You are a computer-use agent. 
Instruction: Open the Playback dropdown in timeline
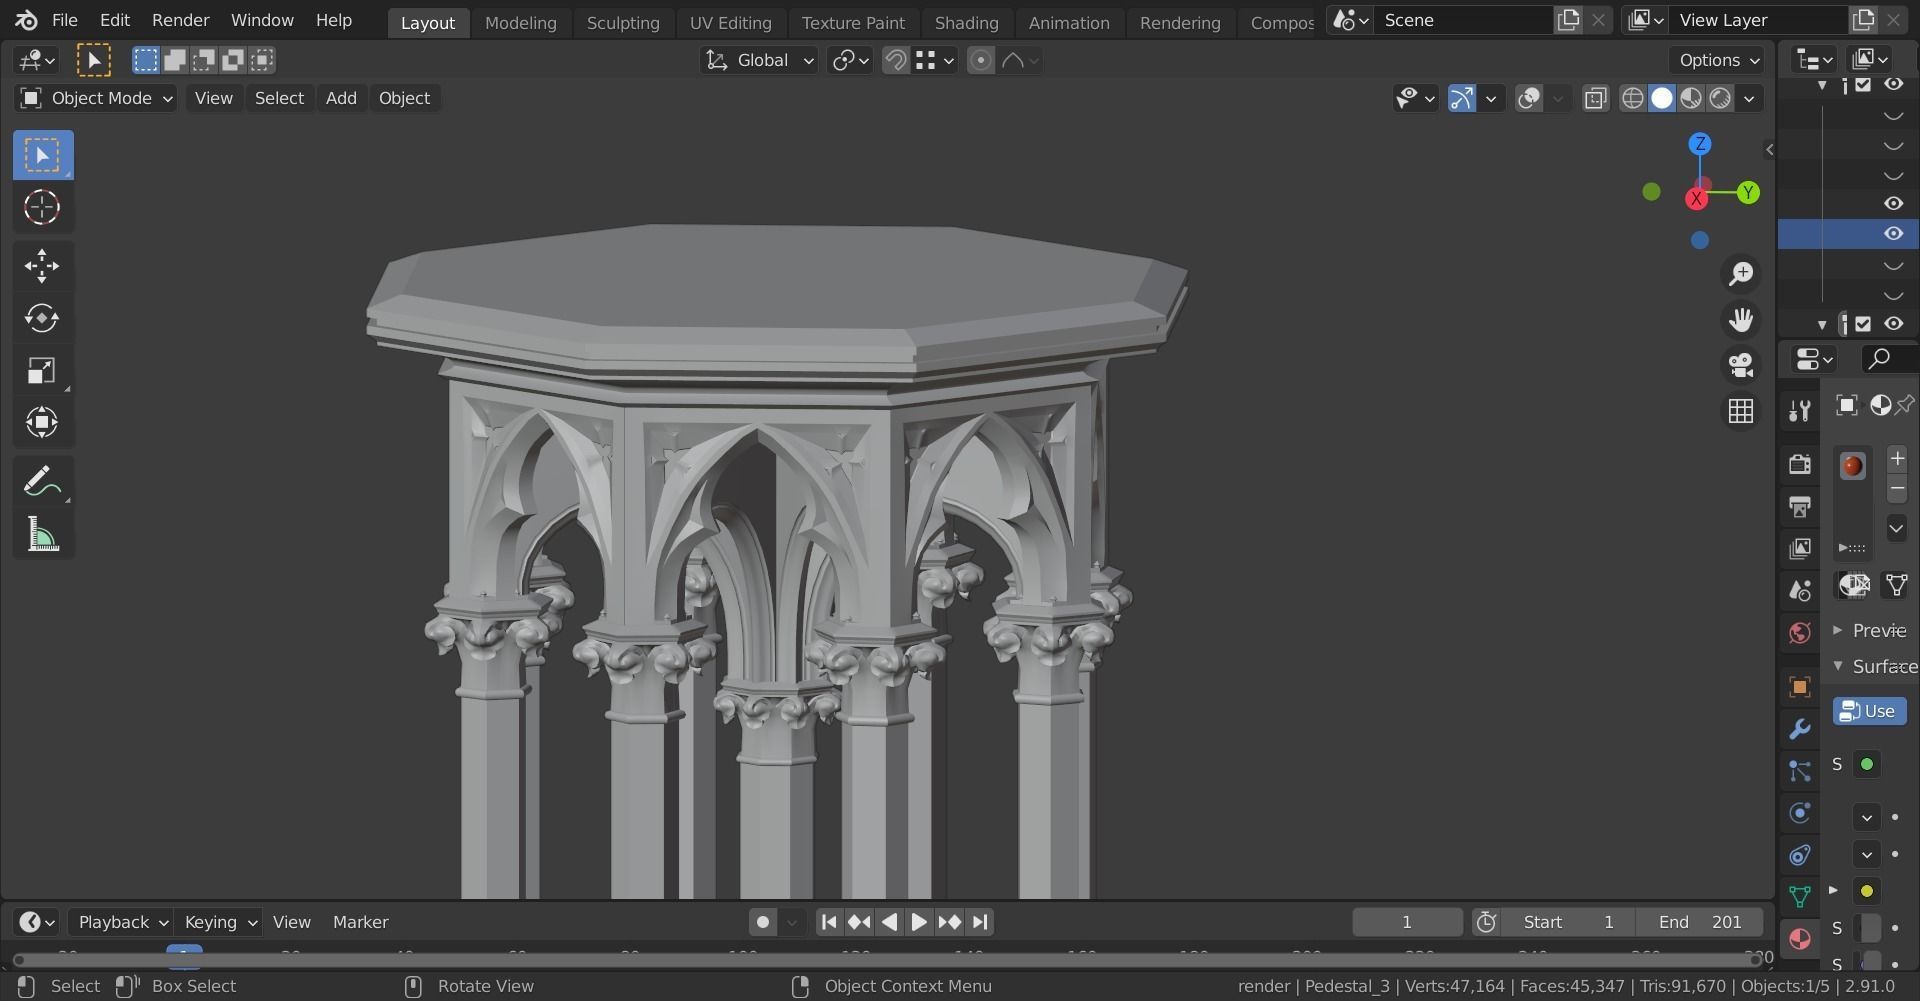pyautogui.click(x=122, y=922)
